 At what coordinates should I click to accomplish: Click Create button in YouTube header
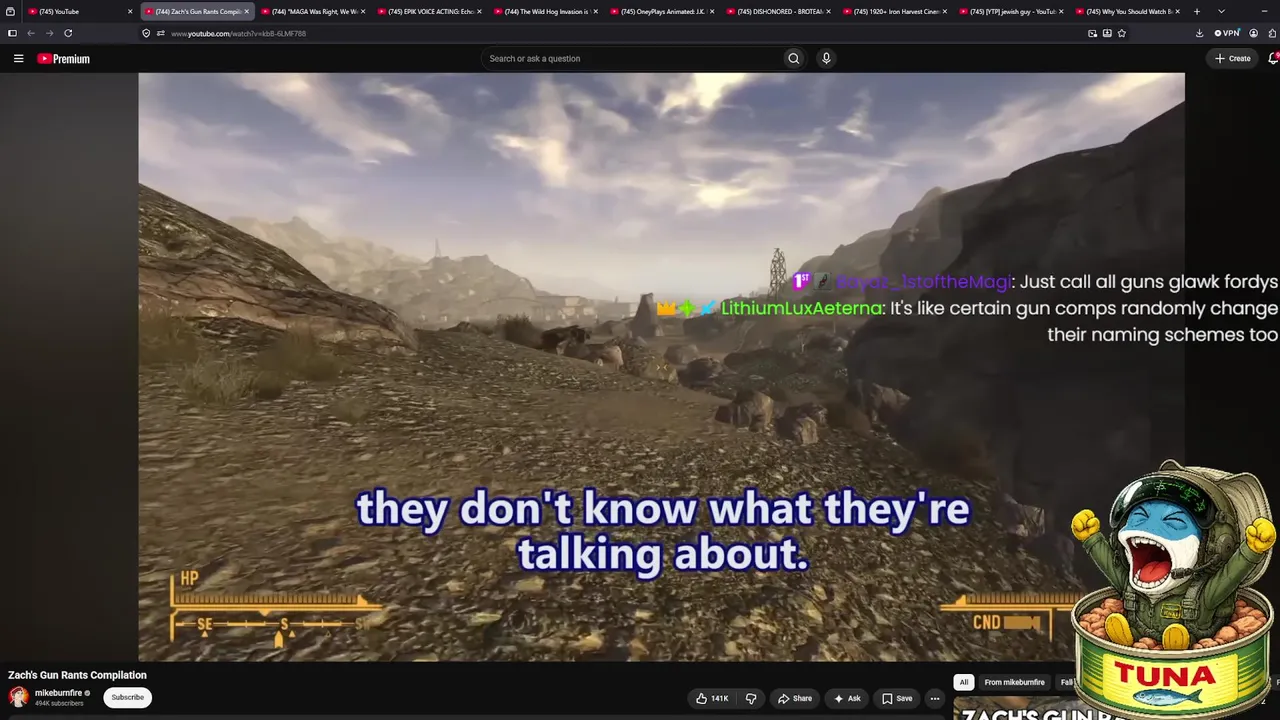pyautogui.click(x=1233, y=59)
